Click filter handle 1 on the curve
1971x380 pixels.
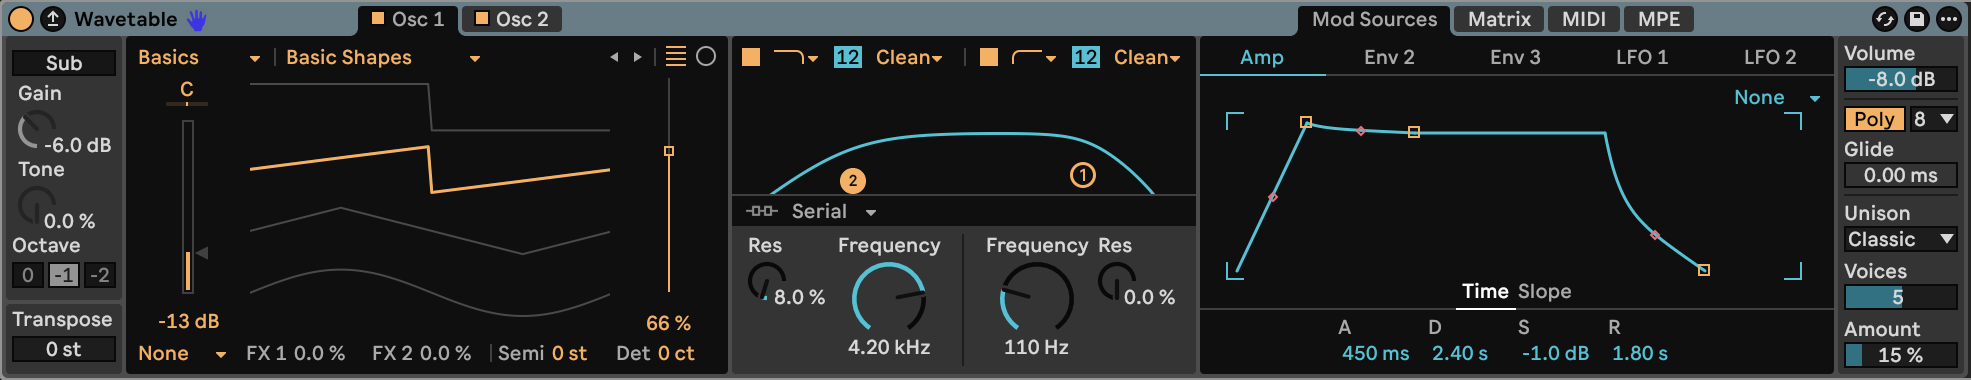point(1083,175)
